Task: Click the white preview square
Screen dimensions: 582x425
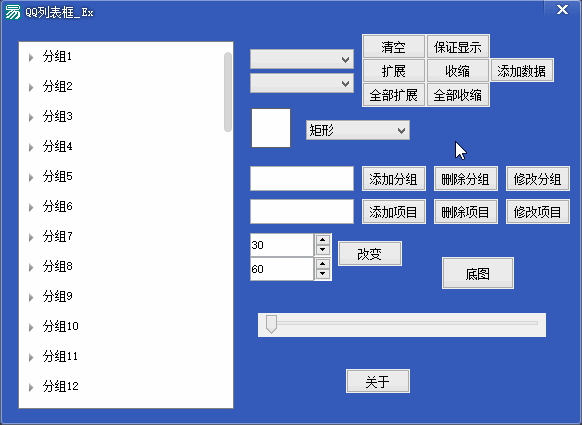Action: (271, 128)
